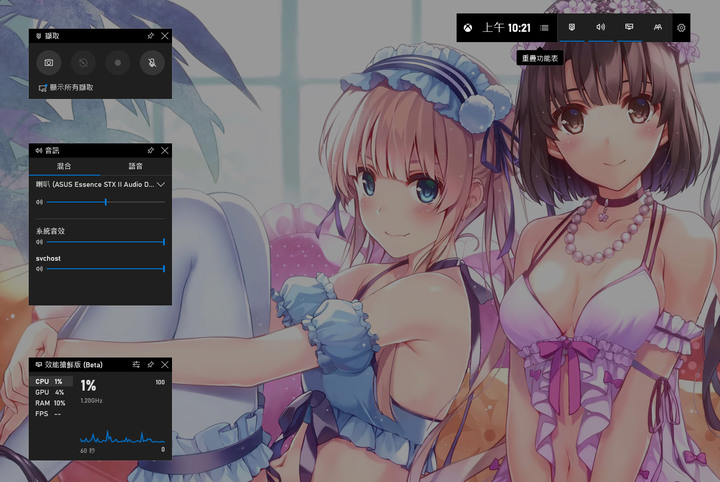Pin the Capture (擷取) widget
720x482 pixels.
click(x=151, y=36)
